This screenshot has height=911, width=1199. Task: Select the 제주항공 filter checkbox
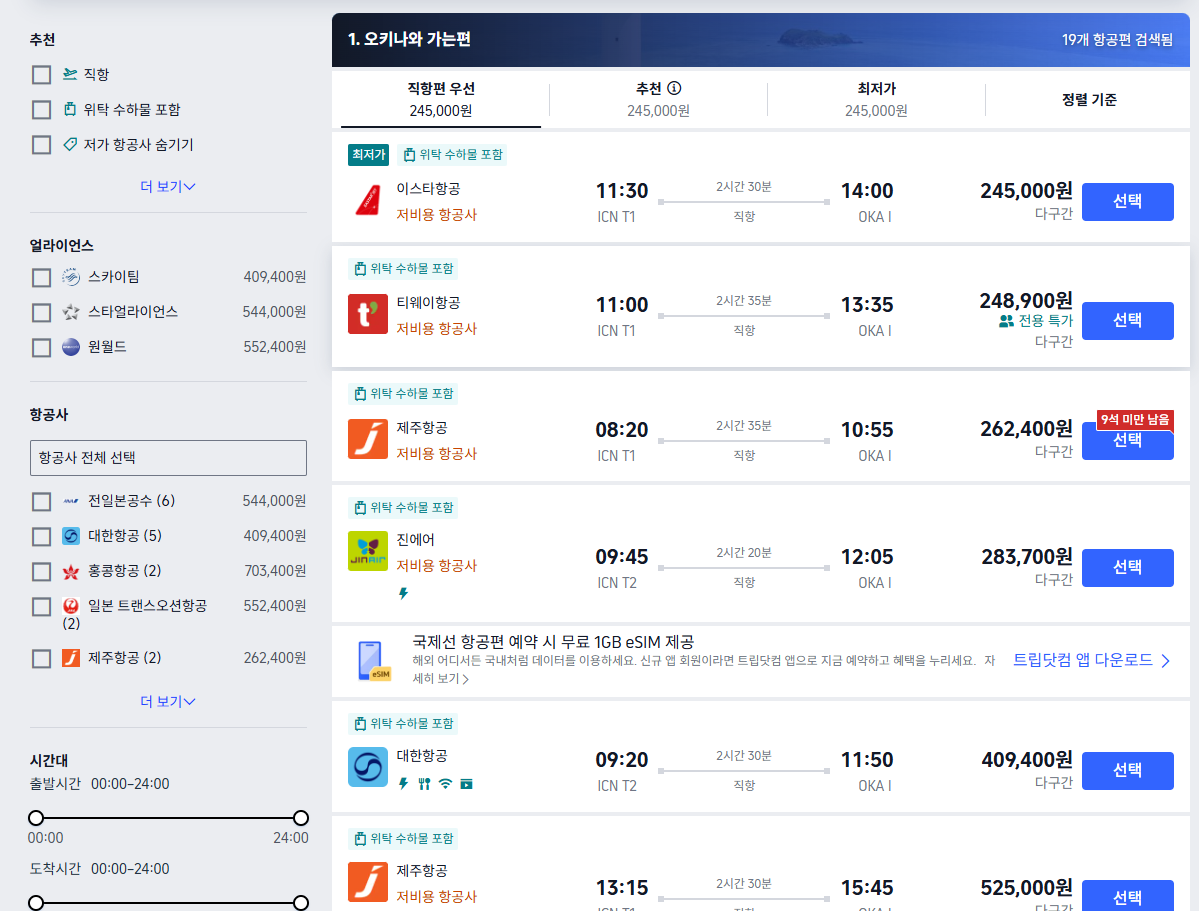coord(41,659)
